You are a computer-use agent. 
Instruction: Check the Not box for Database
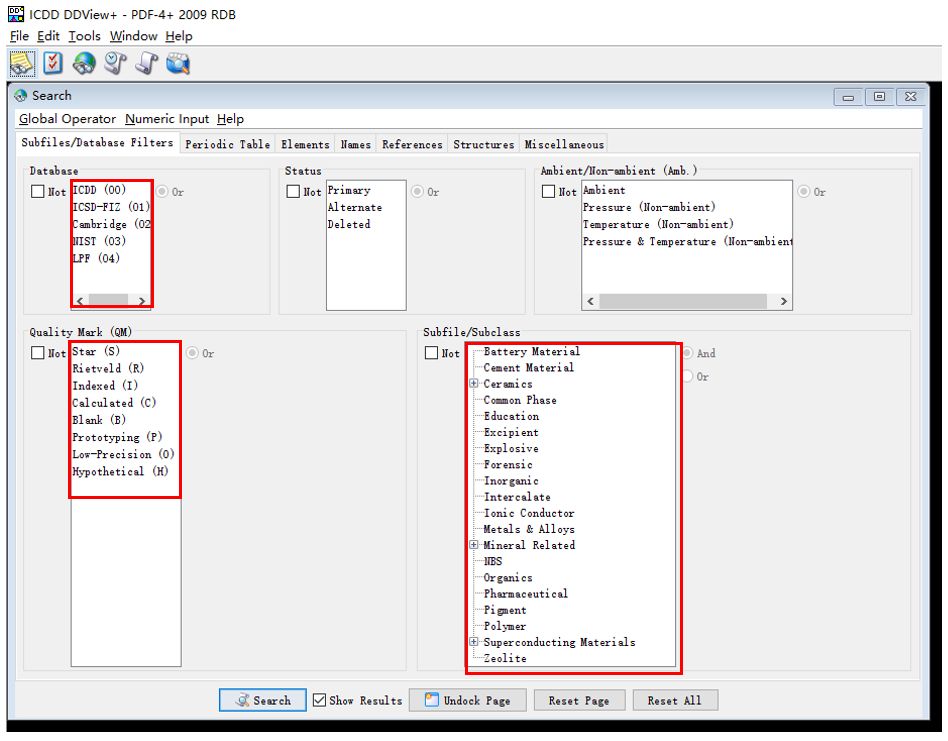point(37,192)
